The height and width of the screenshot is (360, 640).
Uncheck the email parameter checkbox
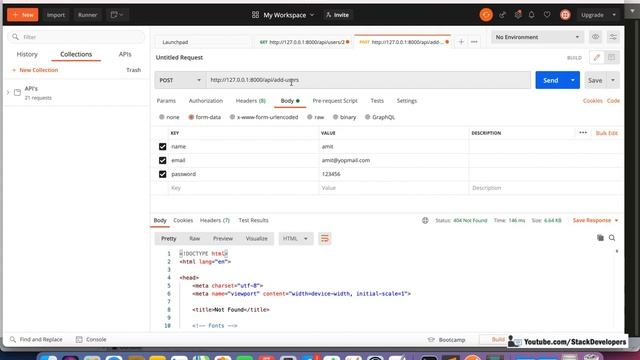(162, 160)
